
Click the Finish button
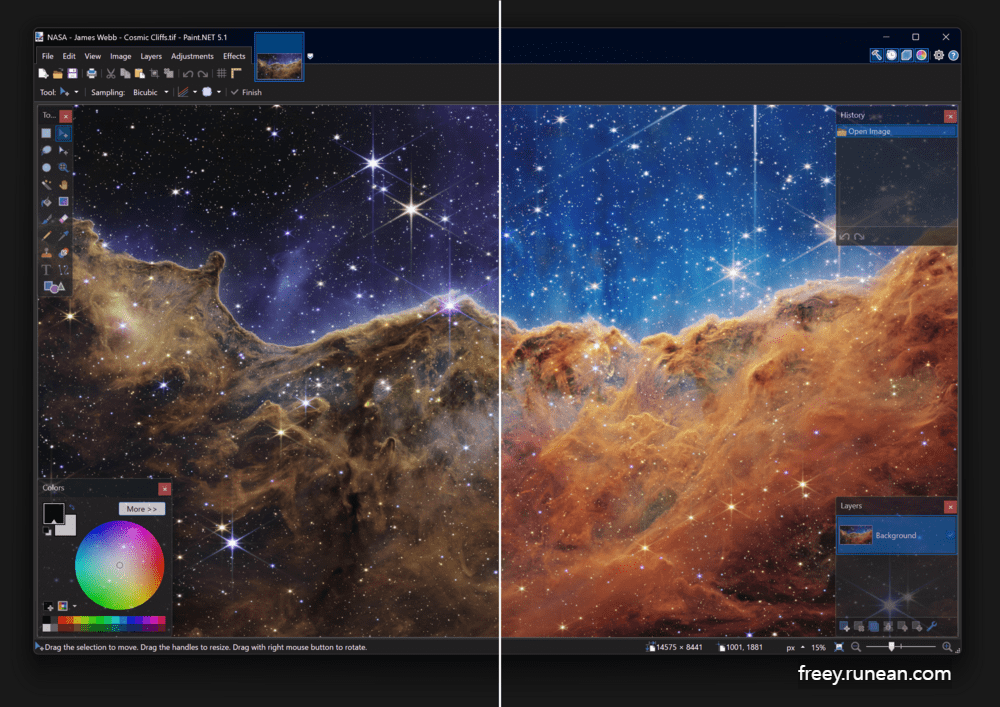246,92
